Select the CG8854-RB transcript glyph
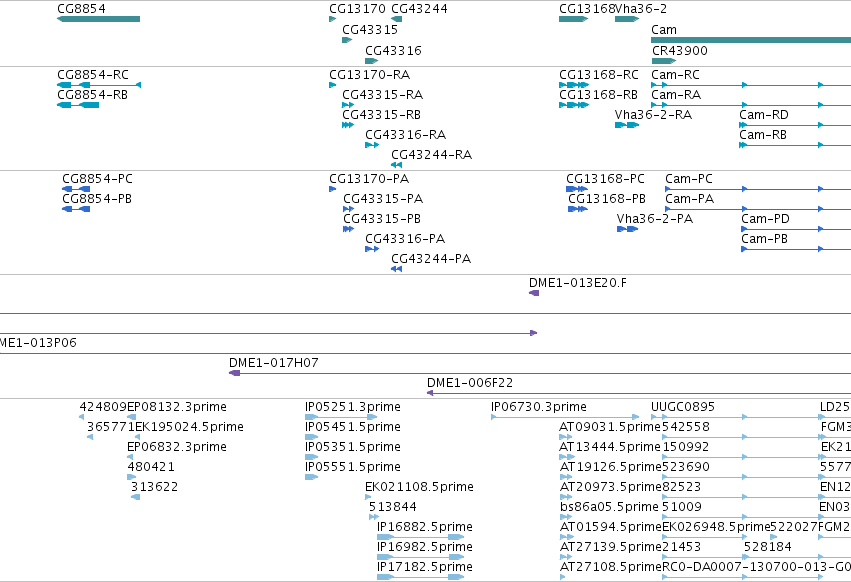Image resolution: width=851 pixels, height=582 pixels. point(78,105)
